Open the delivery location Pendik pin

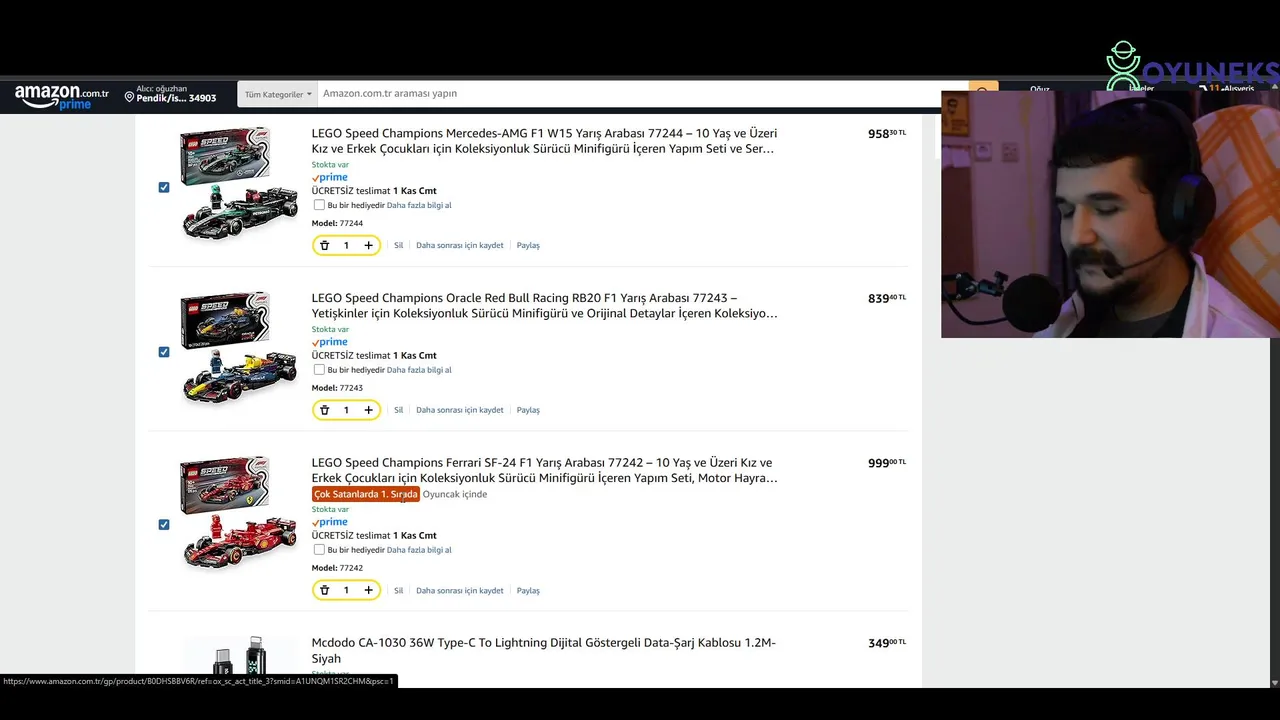170,94
